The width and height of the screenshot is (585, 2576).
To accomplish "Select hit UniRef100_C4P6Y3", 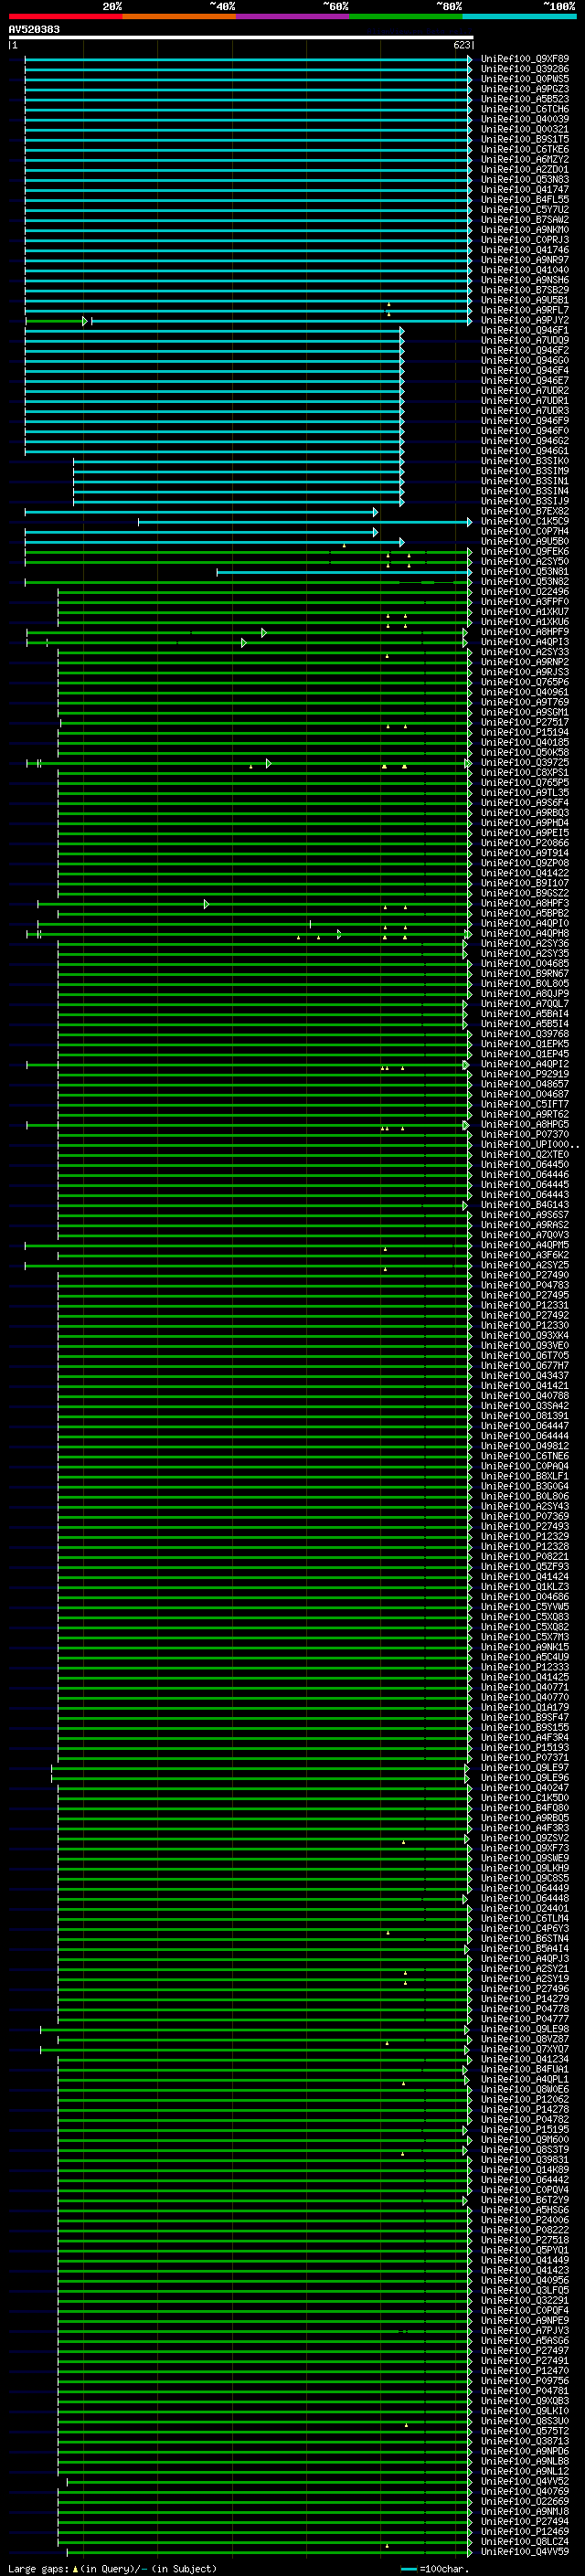I will [x=525, y=1928].
